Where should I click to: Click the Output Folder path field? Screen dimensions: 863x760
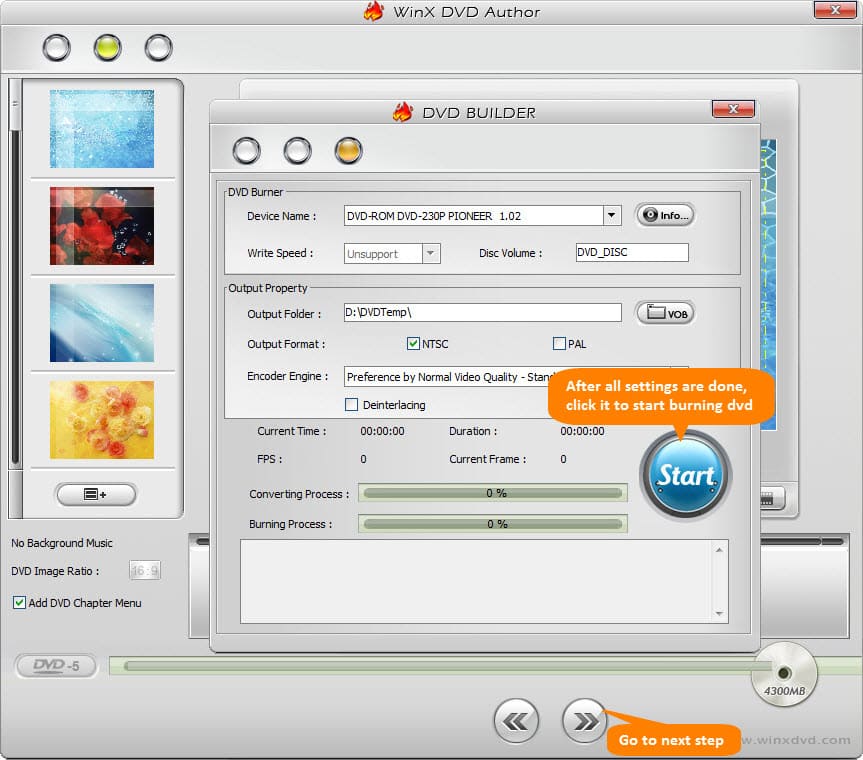point(483,313)
